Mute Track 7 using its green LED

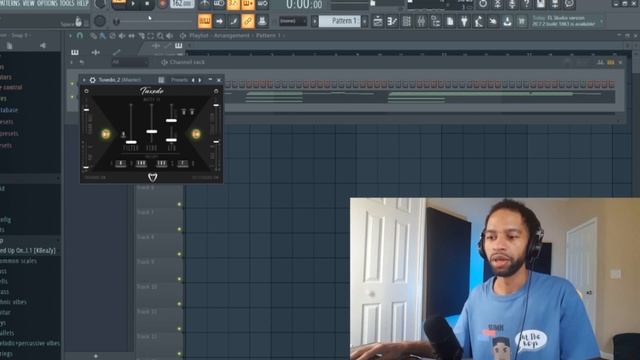click(179, 229)
